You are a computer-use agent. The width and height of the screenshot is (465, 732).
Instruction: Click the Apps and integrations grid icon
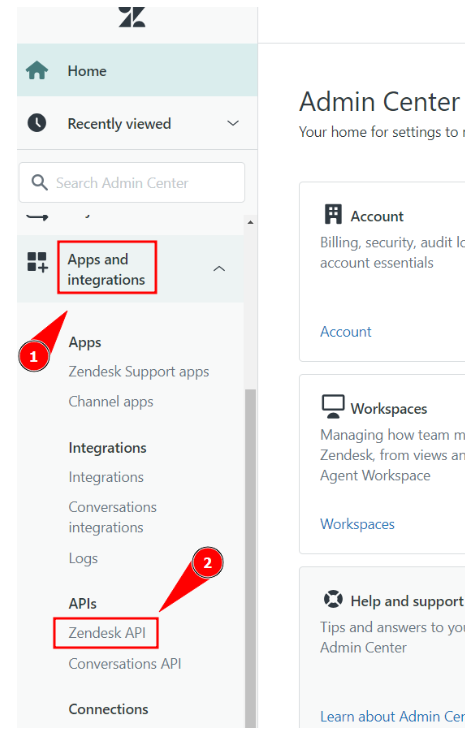pos(37,262)
